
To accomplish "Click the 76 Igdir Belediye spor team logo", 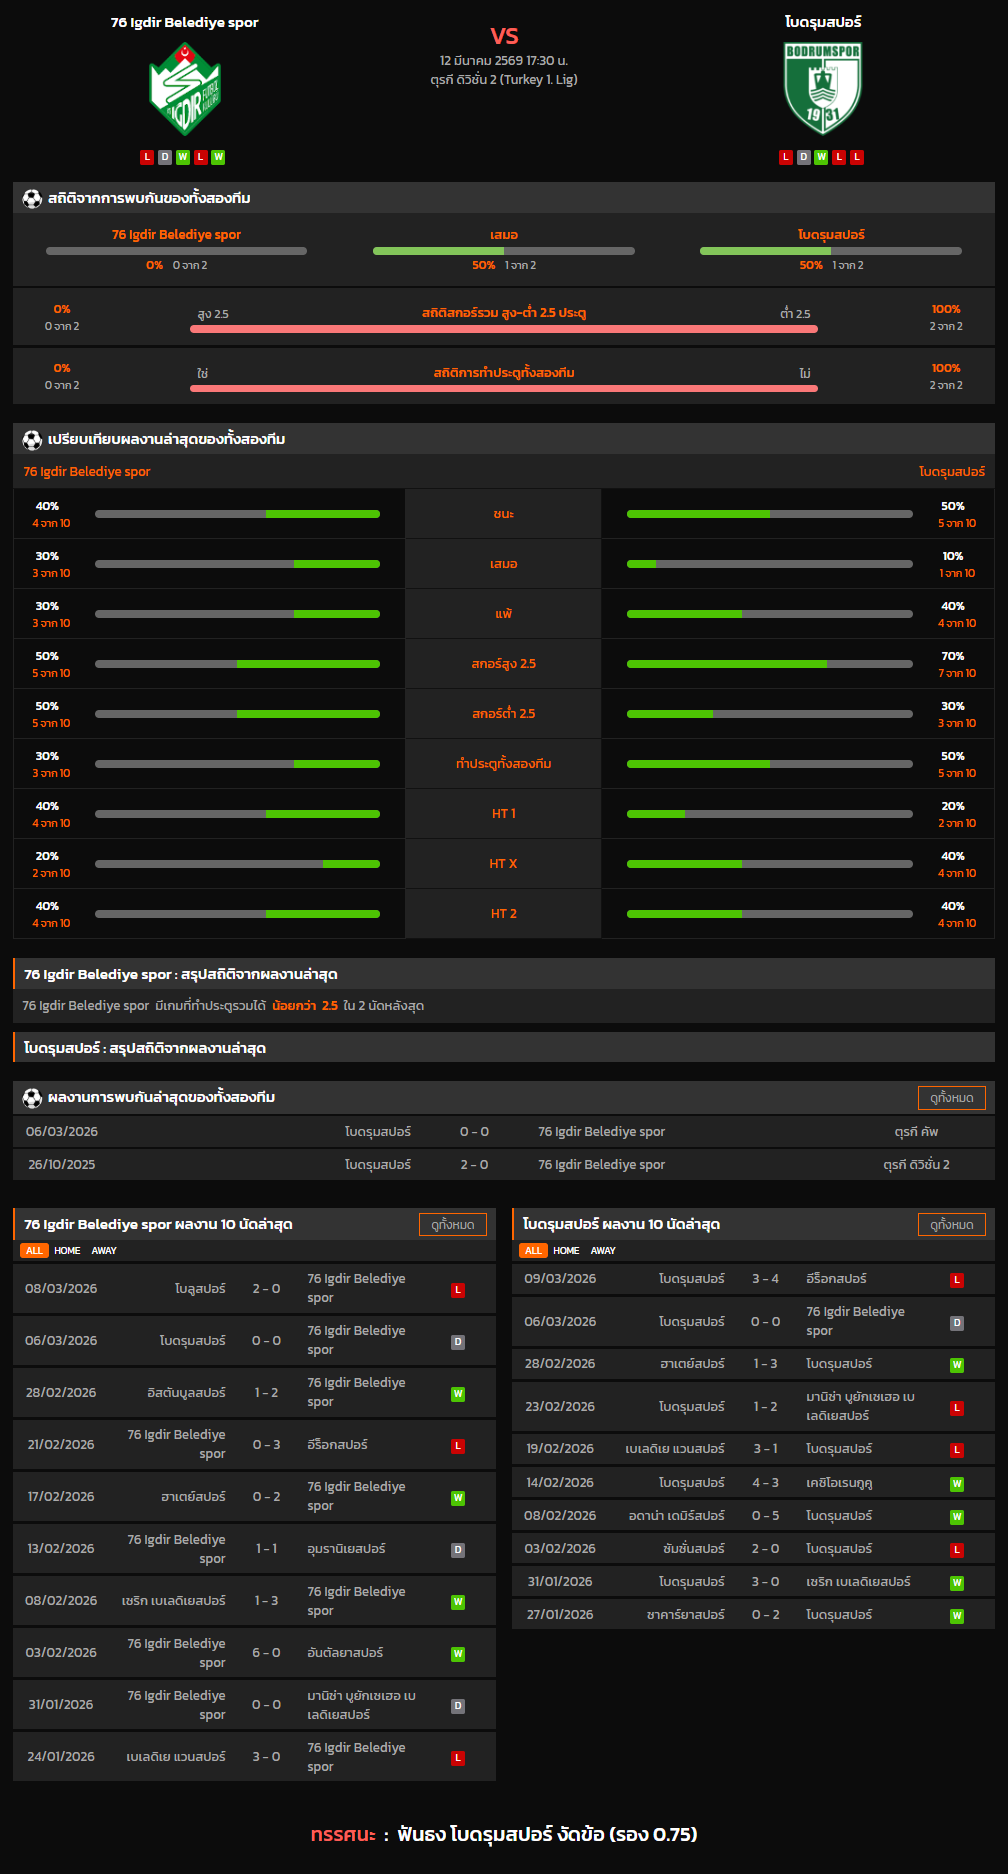I will (x=184, y=89).
